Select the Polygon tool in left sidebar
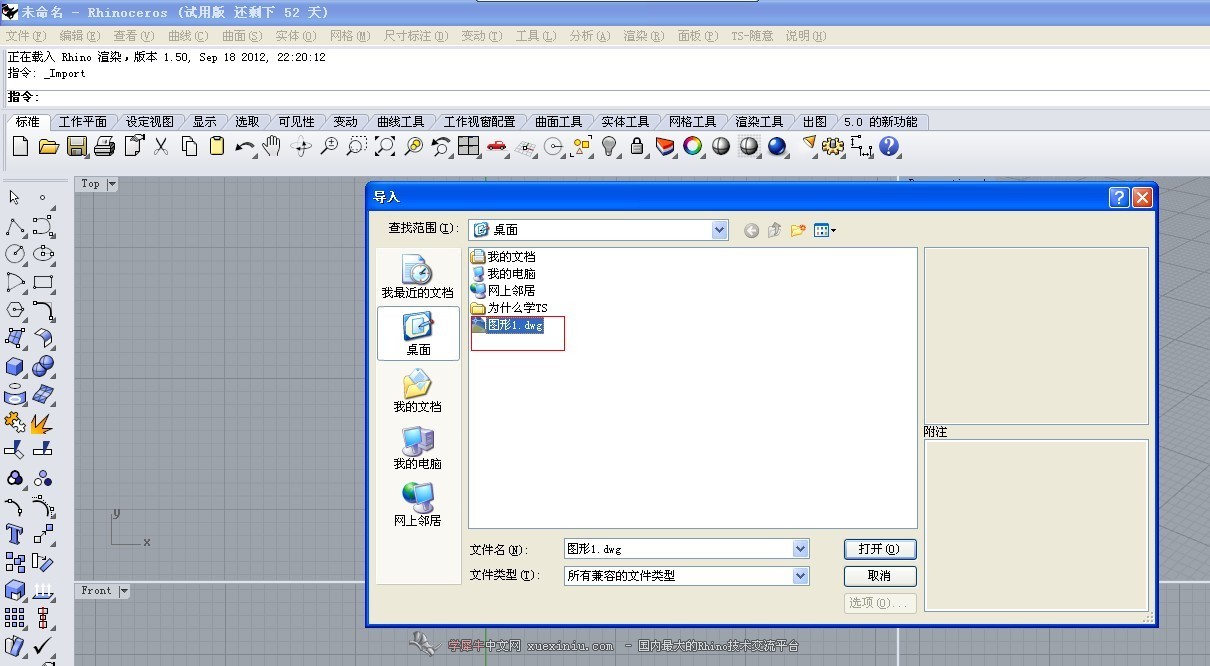The image size is (1210, 666). pyautogui.click(x=15, y=310)
